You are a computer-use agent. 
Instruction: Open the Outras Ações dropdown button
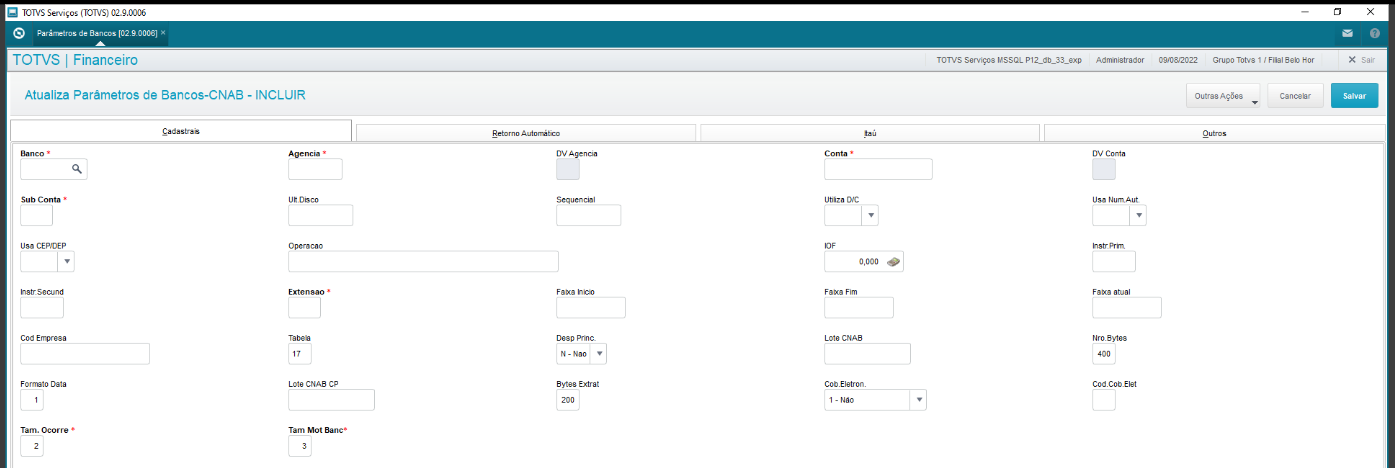pos(1222,96)
